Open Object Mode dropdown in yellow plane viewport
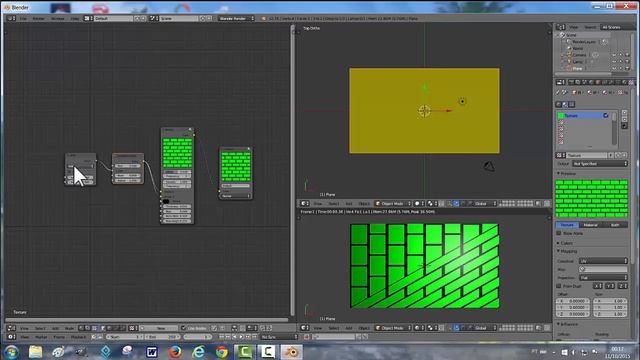 392,203
